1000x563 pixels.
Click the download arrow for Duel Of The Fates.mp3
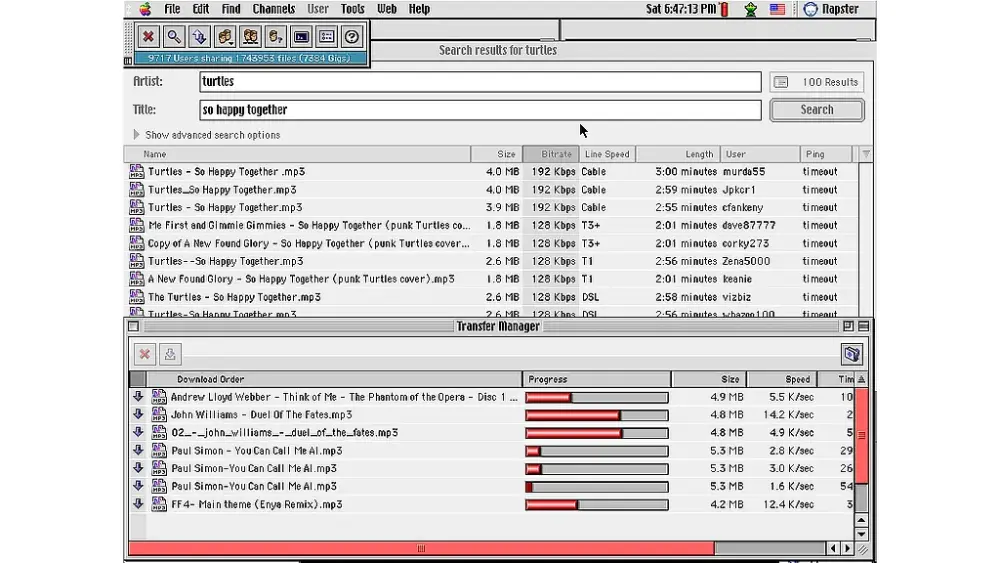138,414
